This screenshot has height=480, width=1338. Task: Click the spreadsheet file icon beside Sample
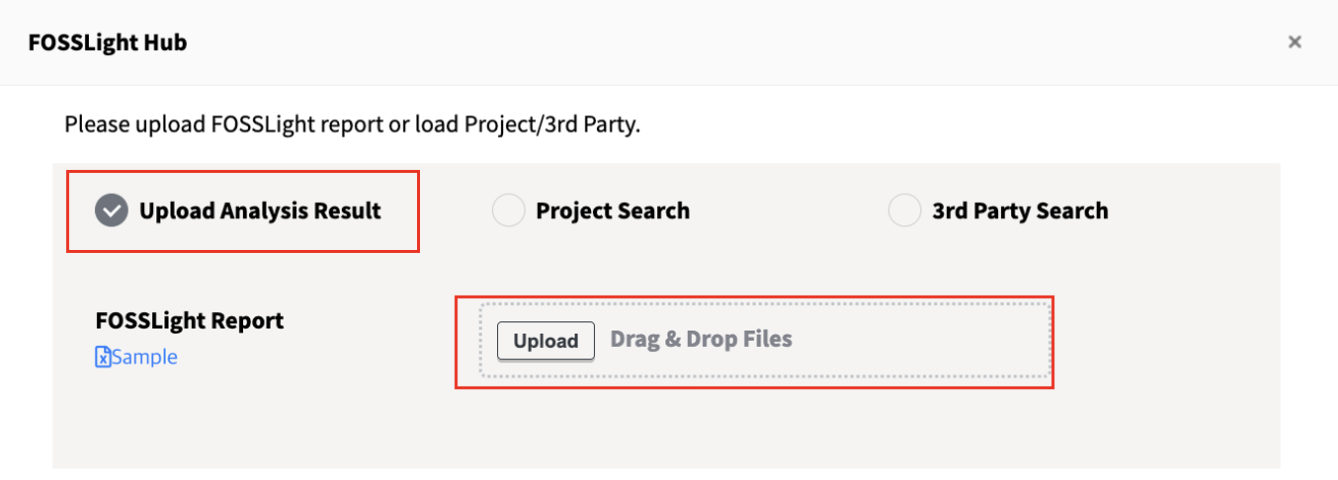point(102,357)
